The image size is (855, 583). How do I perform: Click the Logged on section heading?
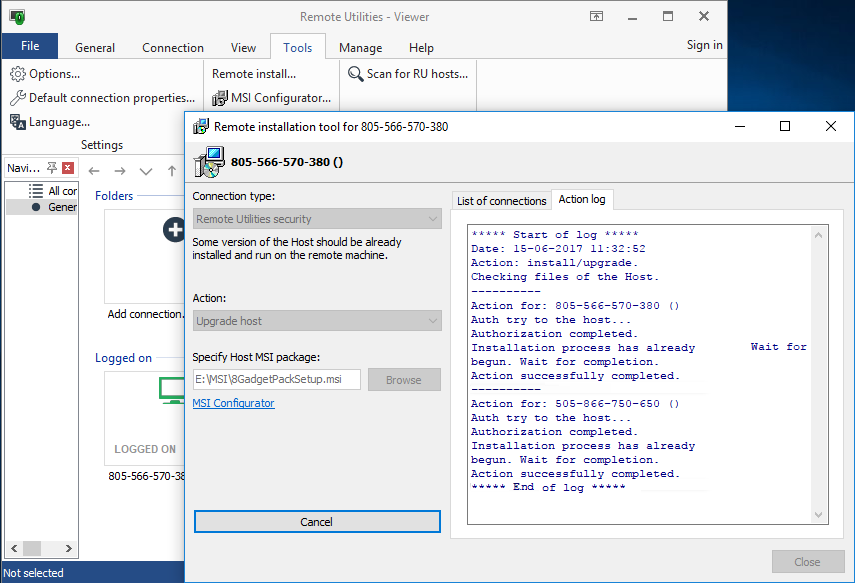[123, 358]
